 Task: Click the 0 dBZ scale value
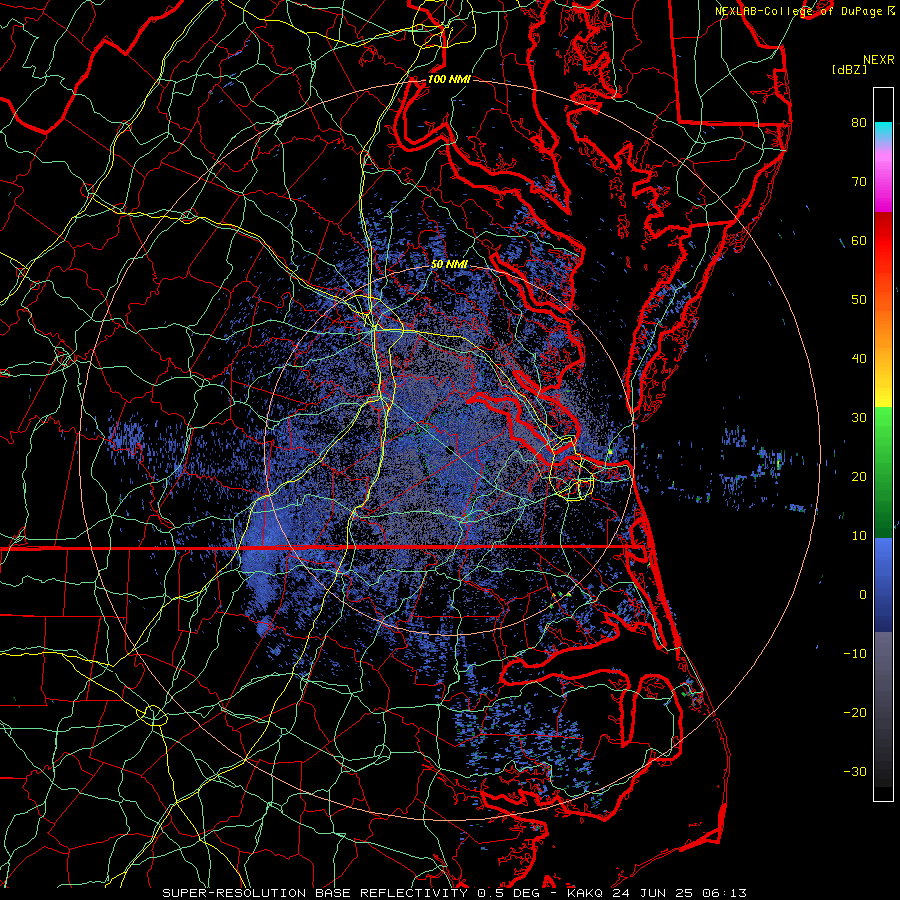click(863, 595)
